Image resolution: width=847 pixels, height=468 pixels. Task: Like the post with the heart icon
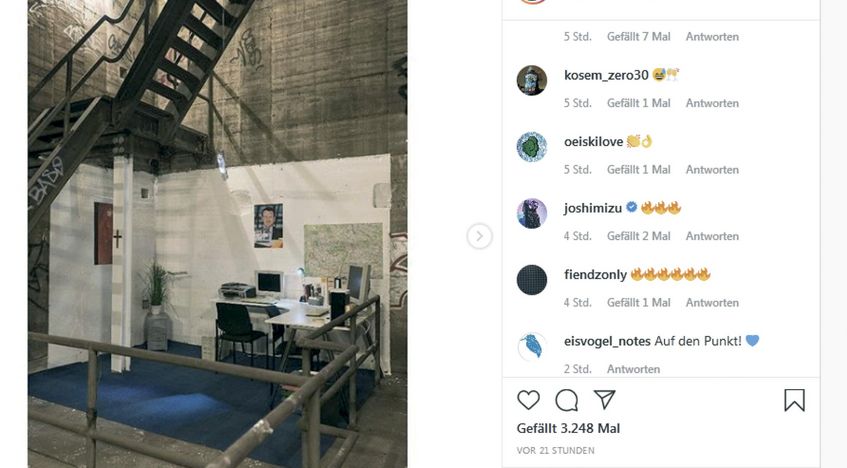click(x=528, y=400)
